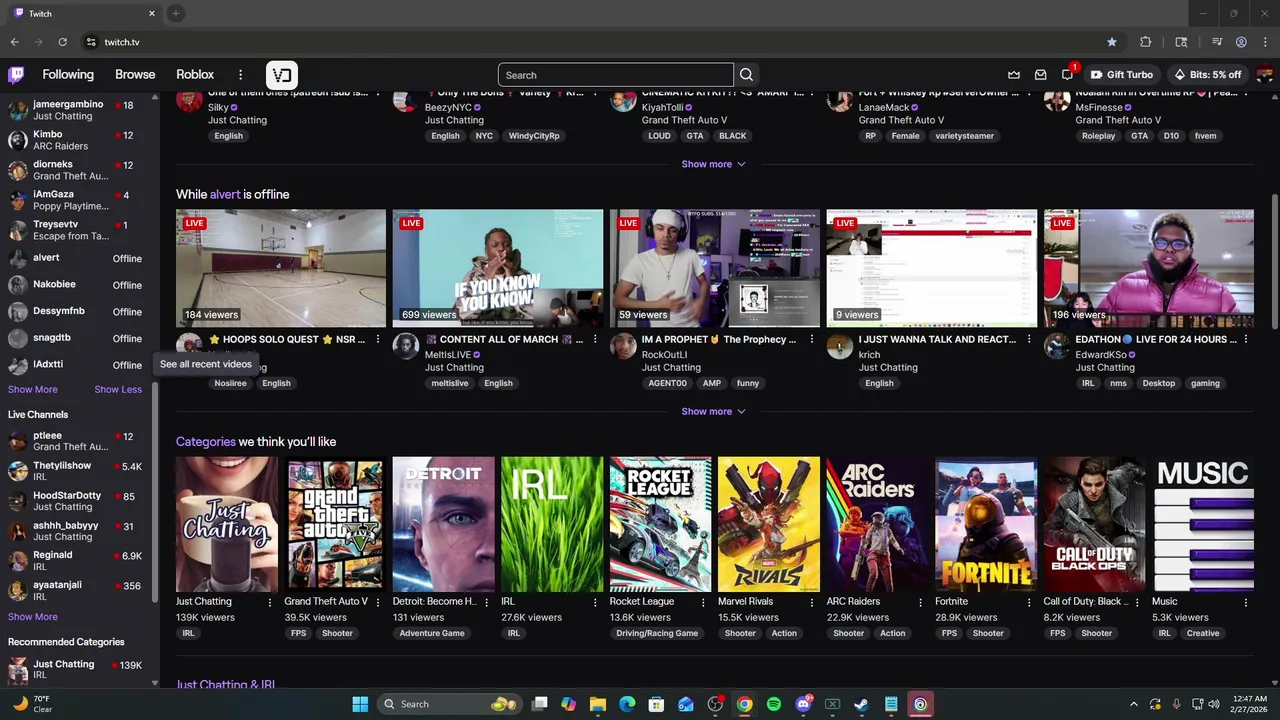Viewport: 1280px width, 720px height.
Task: Expand Show more under alvert offline row
Action: click(x=713, y=411)
